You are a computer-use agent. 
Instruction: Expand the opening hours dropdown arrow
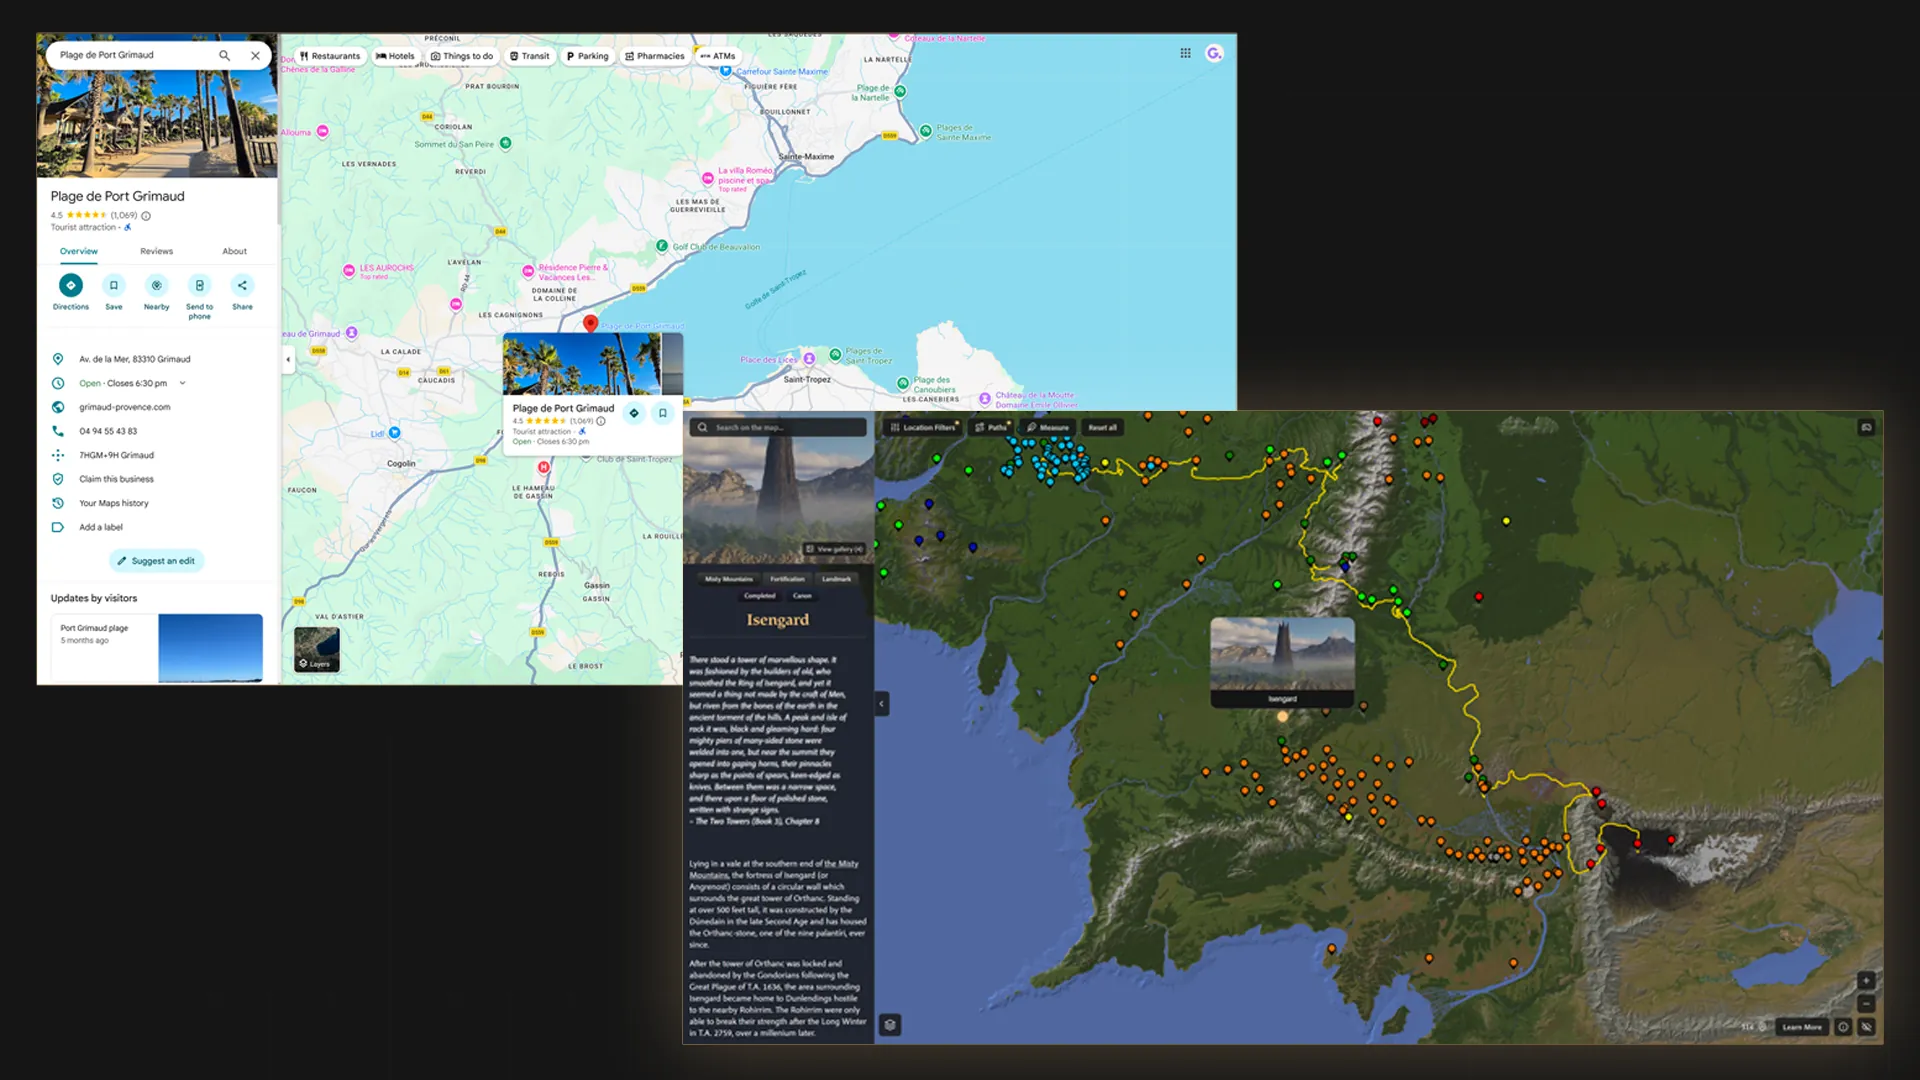pos(182,383)
